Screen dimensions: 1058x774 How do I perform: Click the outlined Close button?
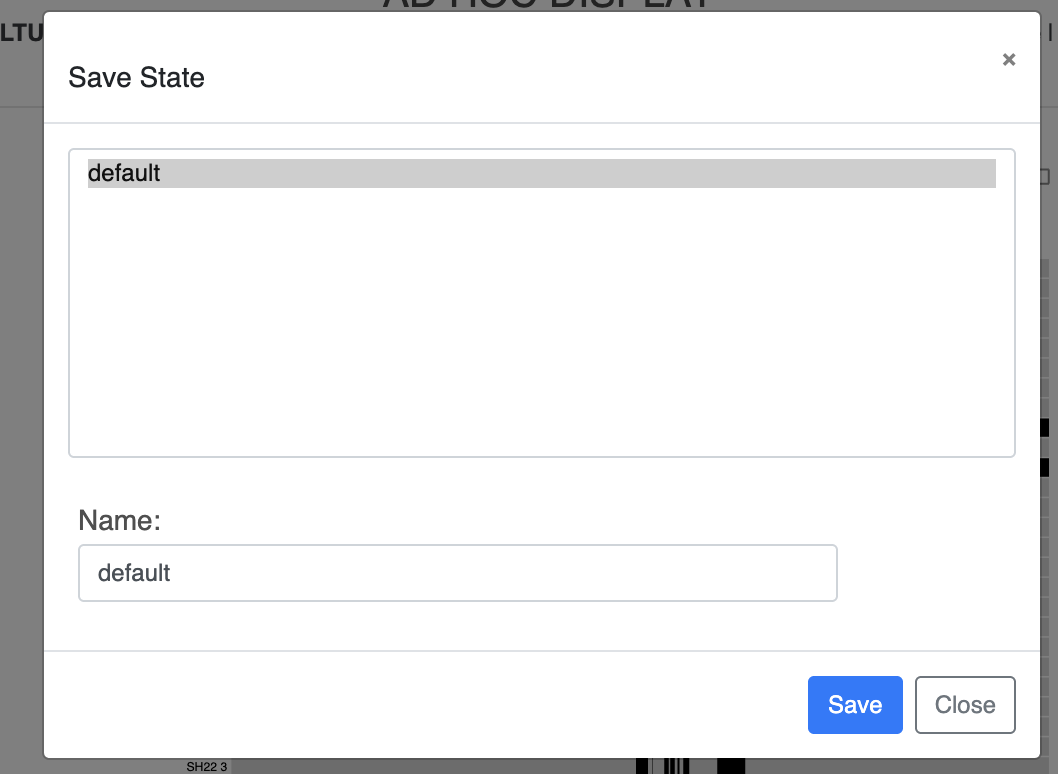point(965,704)
